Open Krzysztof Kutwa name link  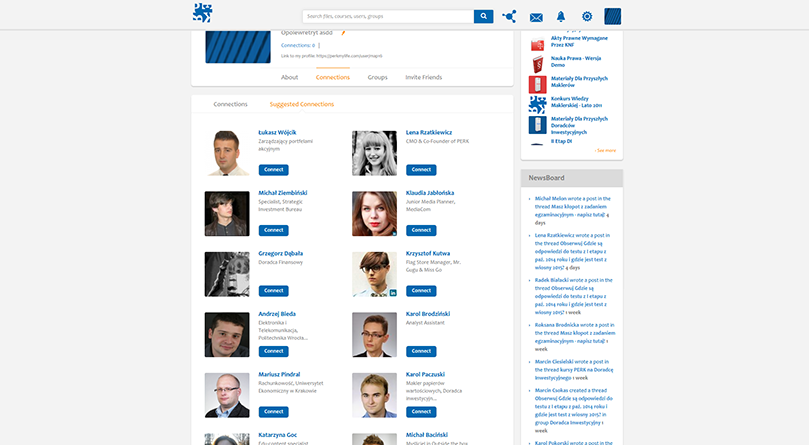pyautogui.click(x=428, y=253)
